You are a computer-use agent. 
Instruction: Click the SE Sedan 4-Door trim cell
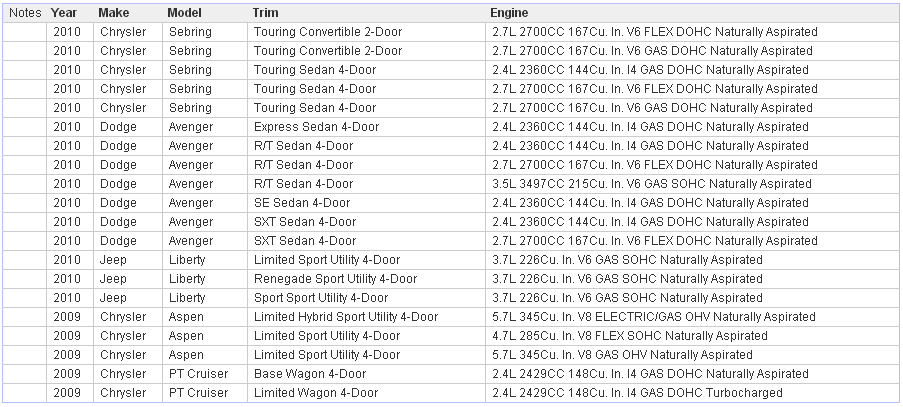click(x=302, y=203)
